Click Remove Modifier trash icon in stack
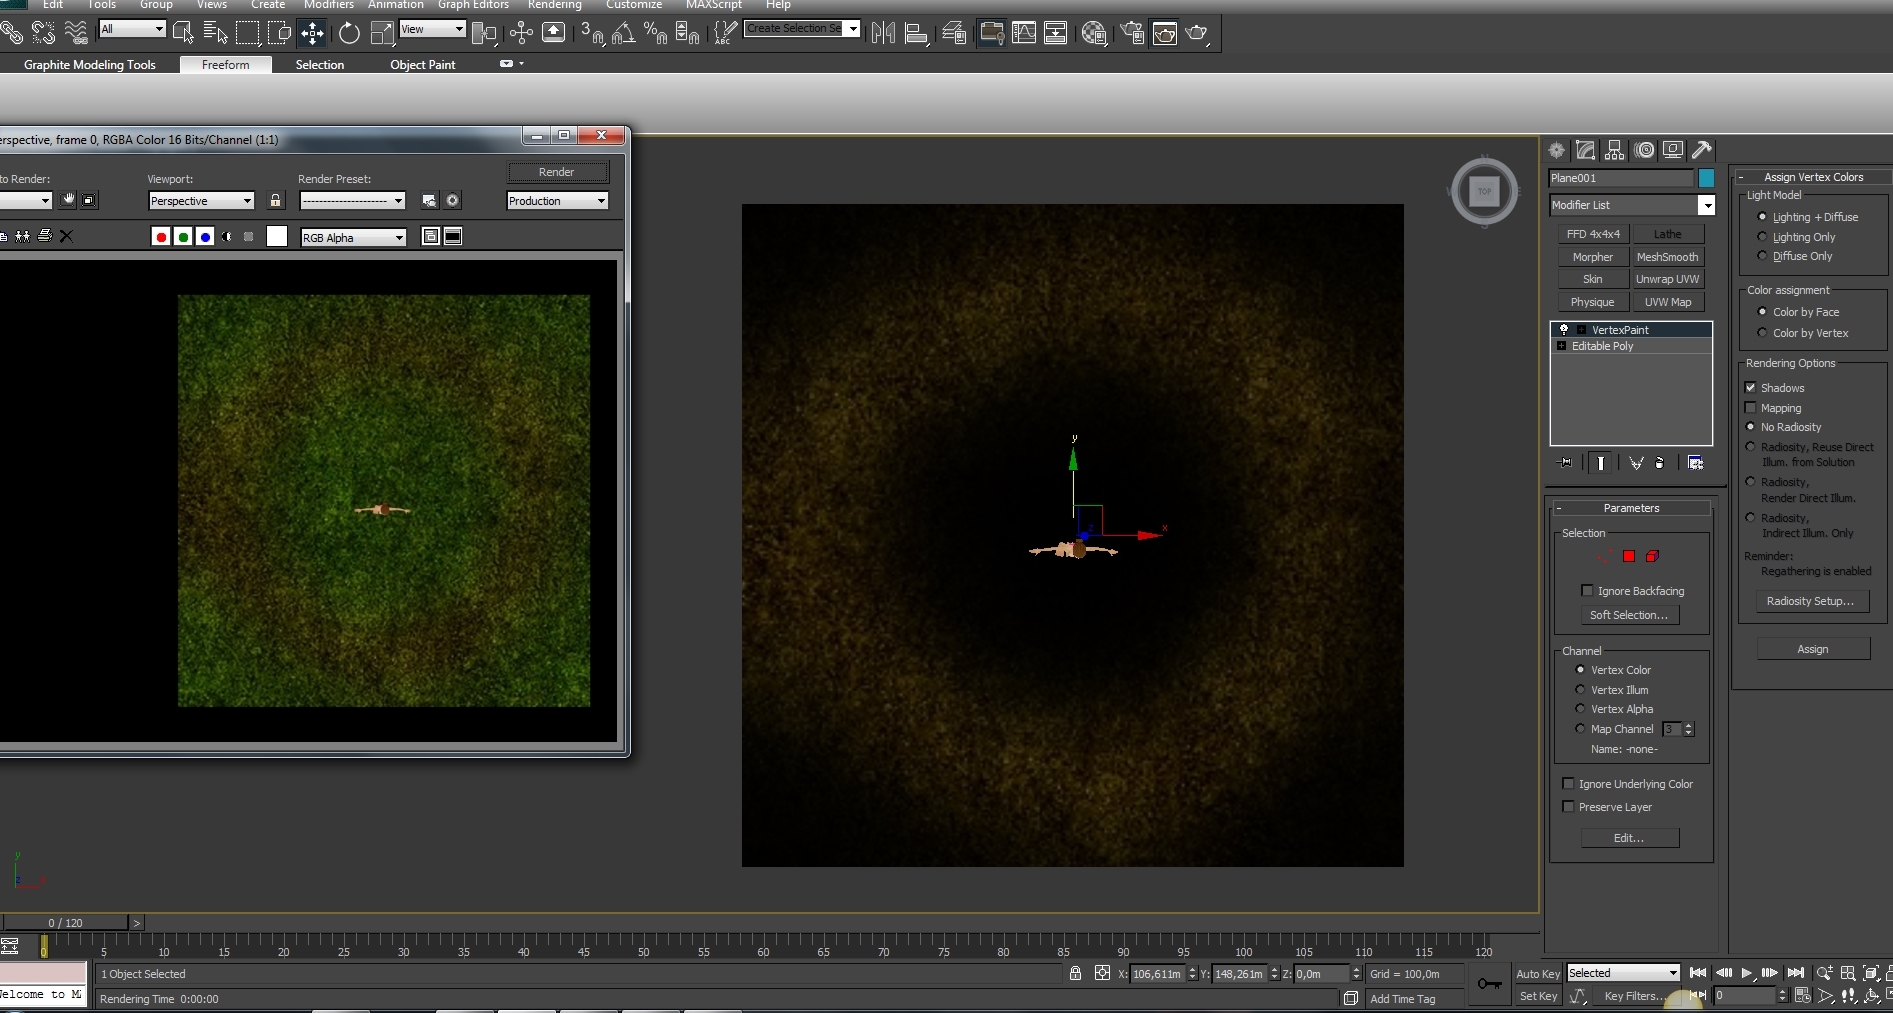 (x=1660, y=462)
